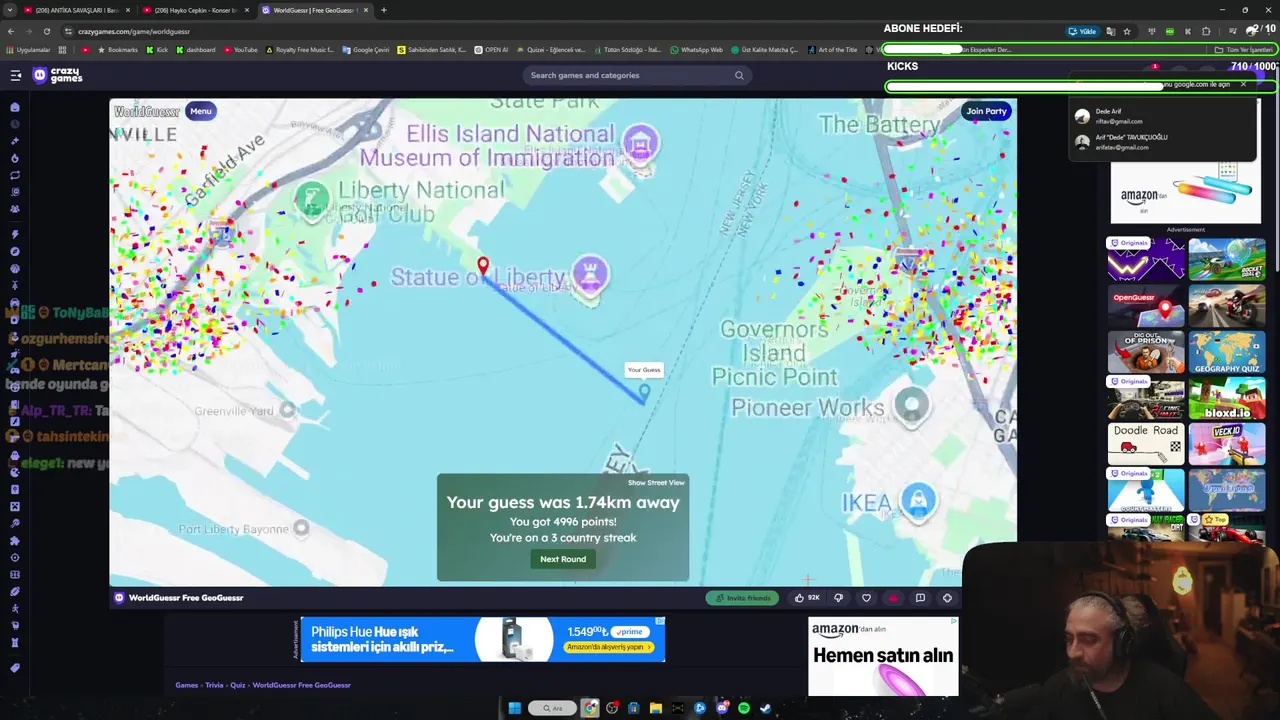Open File Explorer from the taskbar
Image resolution: width=1280 pixels, height=720 pixels.
coord(656,708)
